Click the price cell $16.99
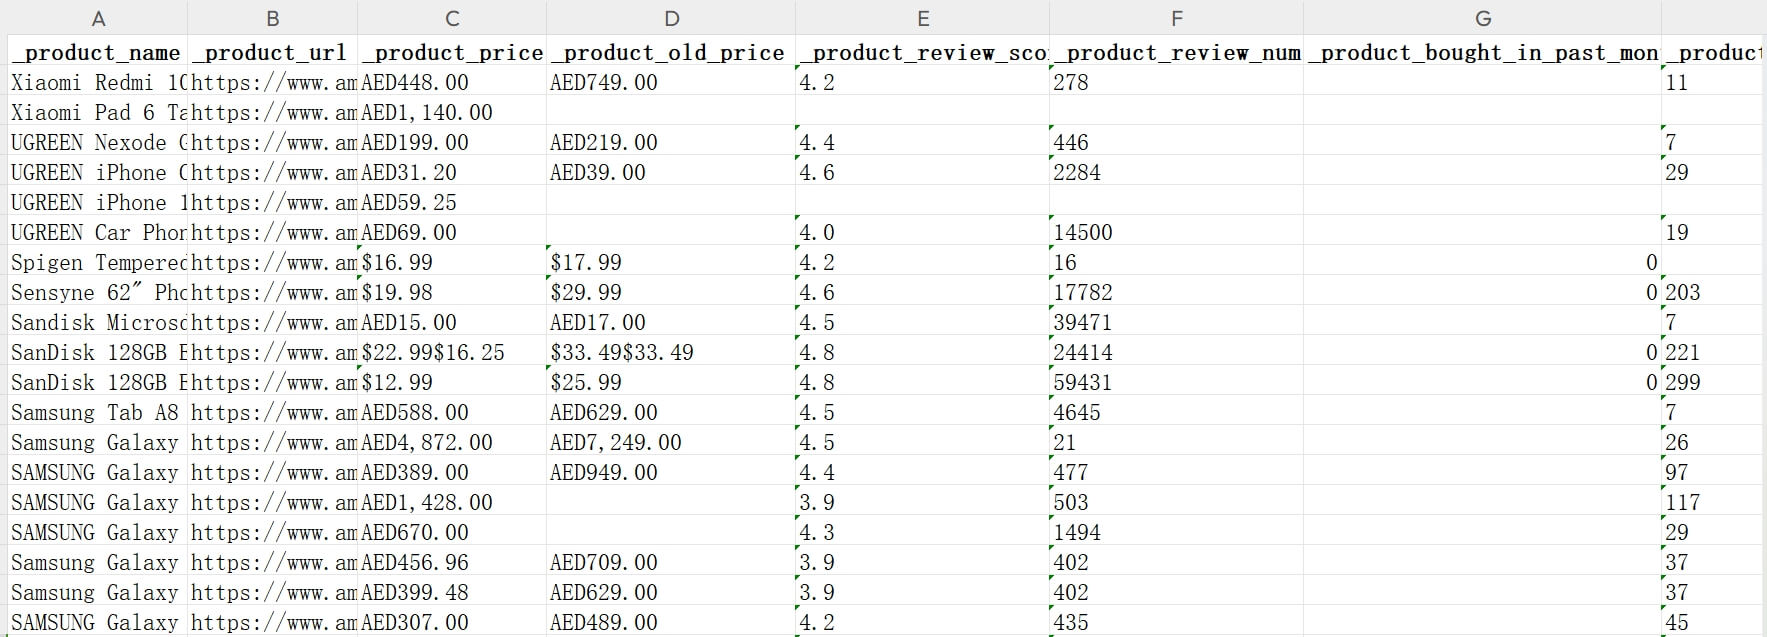 [x=452, y=262]
